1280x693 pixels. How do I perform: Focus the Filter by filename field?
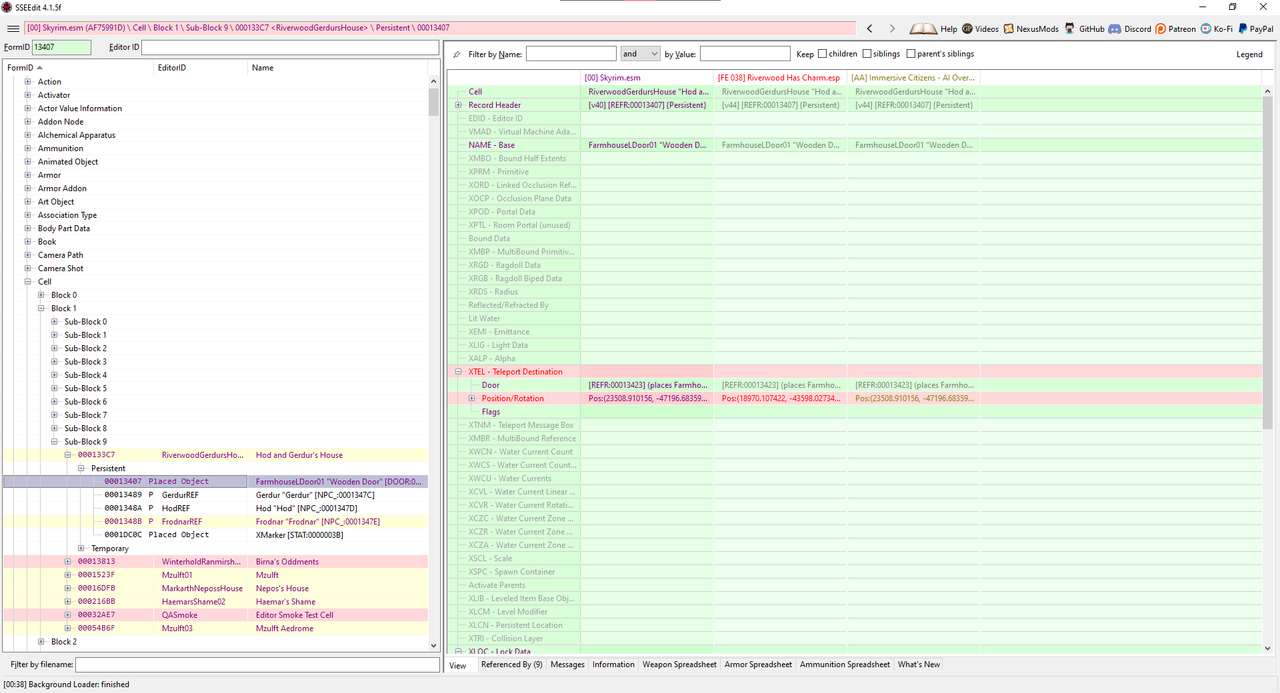257,664
